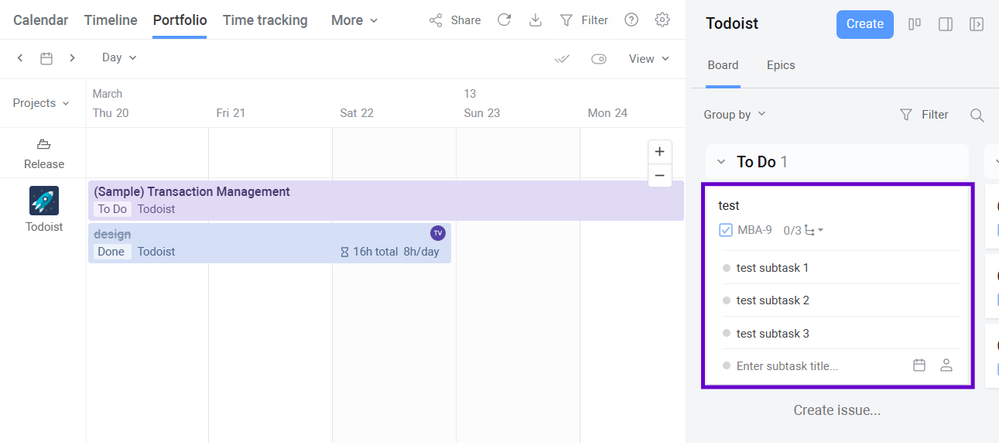The width and height of the screenshot is (999, 443).
Task: Open the Share icon
Action: click(436, 20)
